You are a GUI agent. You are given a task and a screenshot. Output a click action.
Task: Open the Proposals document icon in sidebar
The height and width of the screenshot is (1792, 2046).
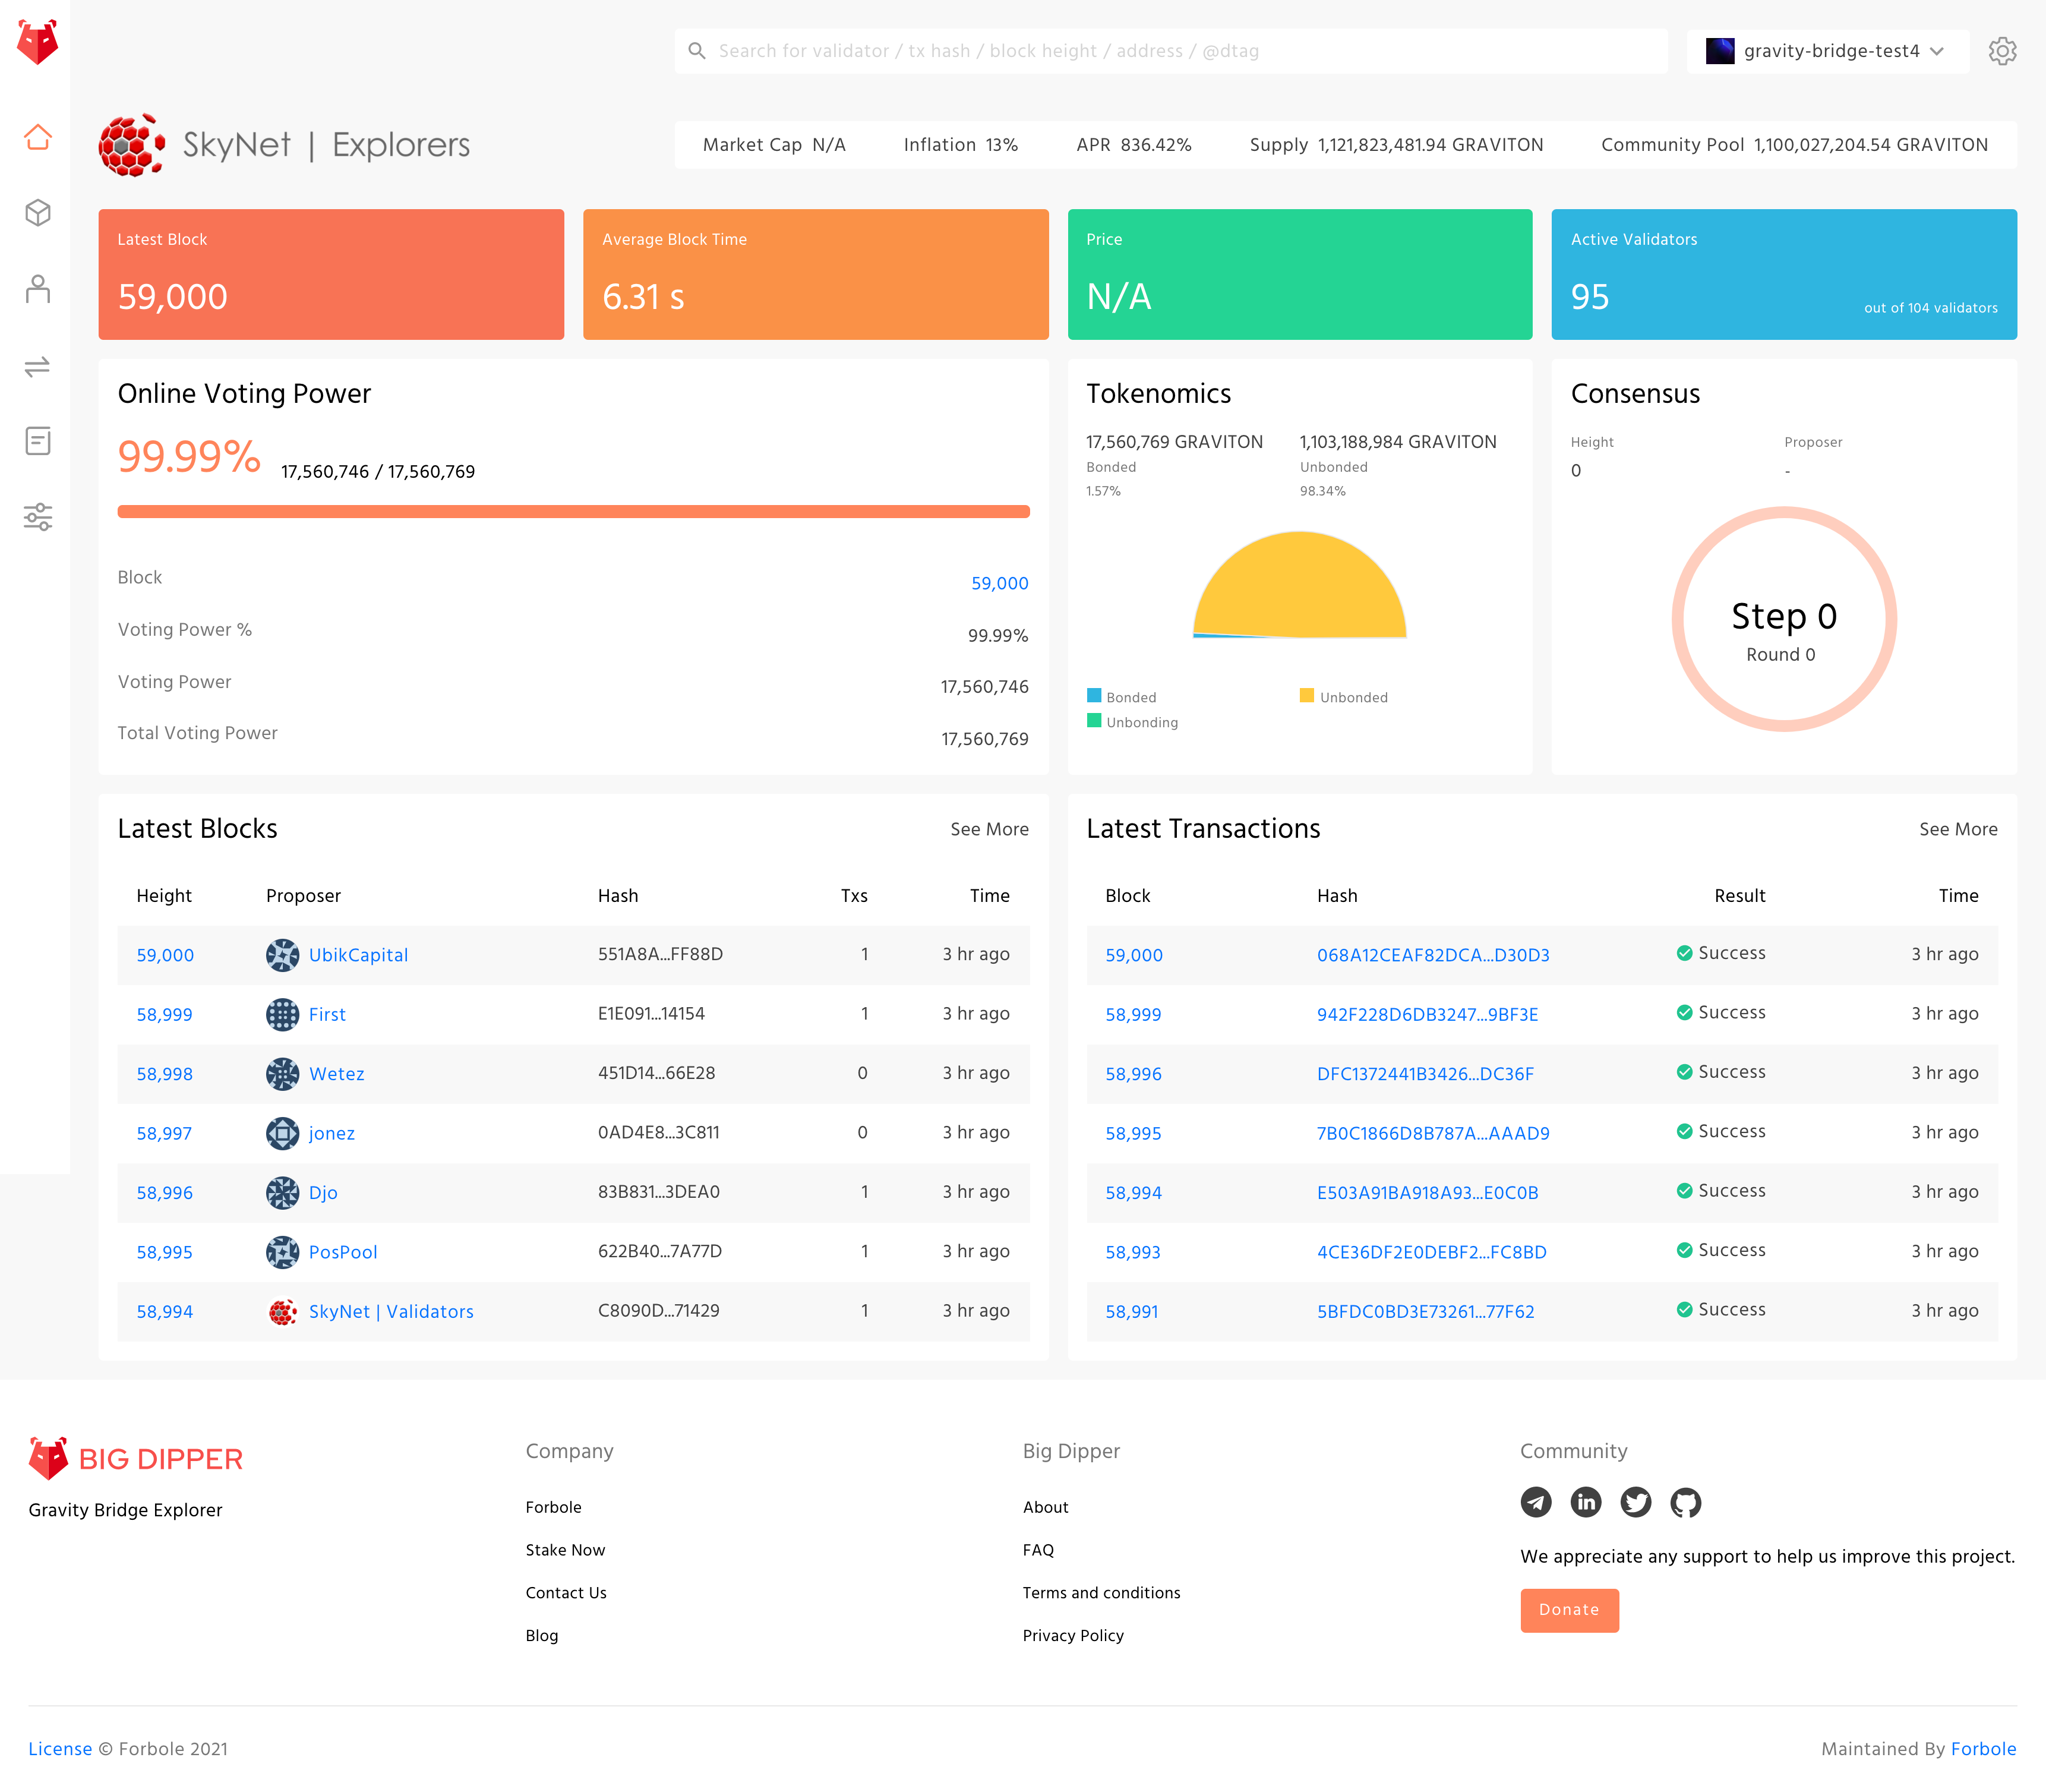[37, 441]
